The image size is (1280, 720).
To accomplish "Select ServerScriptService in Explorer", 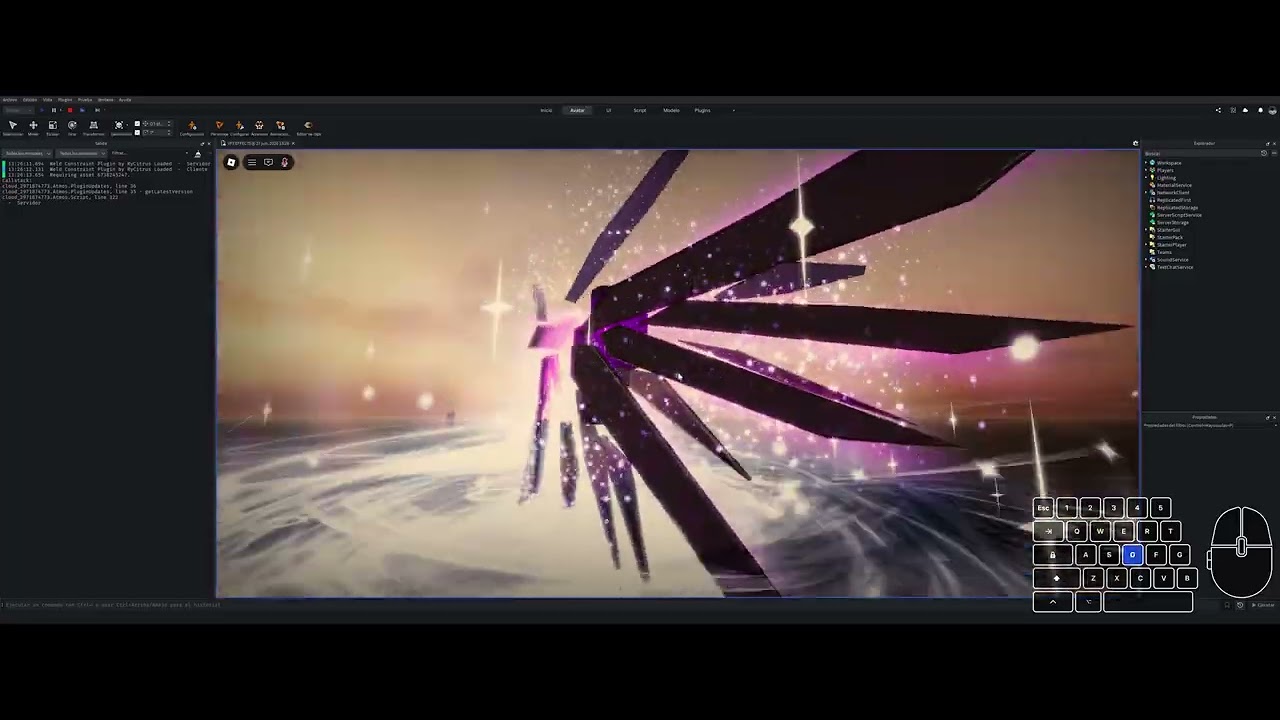I will [x=1179, y=215].
